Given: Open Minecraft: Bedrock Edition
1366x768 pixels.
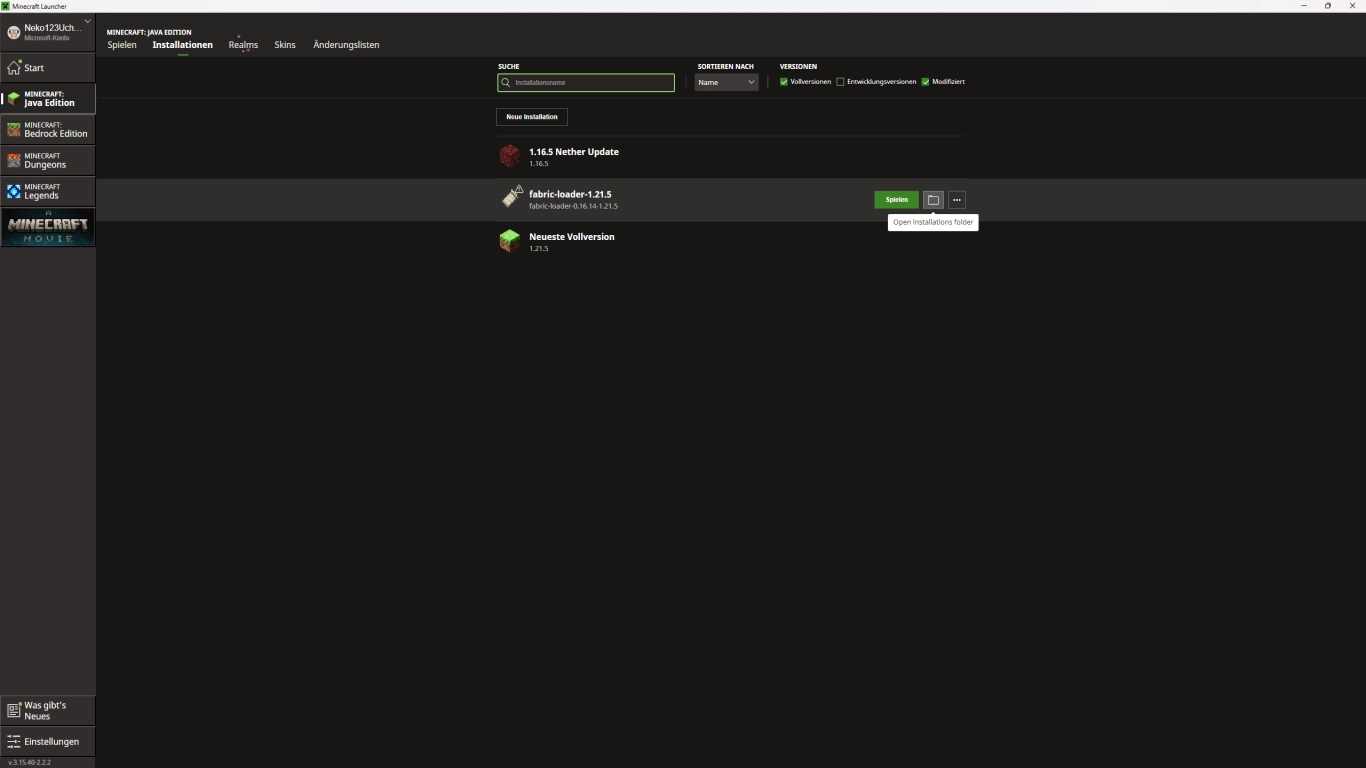Looking at the screenshot, I should (x=48, y=130).
